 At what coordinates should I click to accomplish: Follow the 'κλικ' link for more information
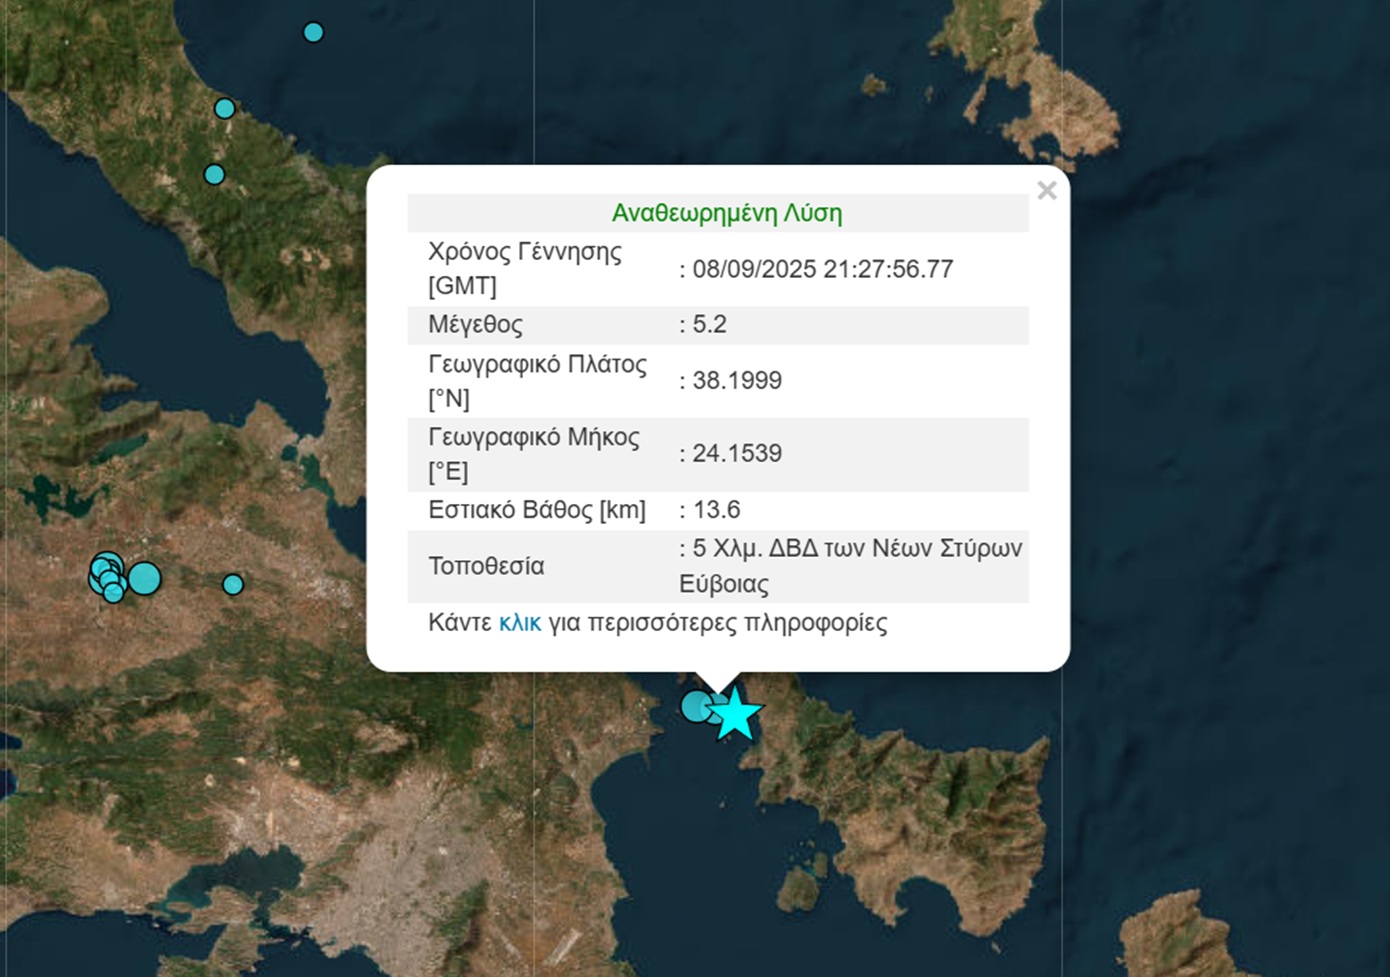520,623
